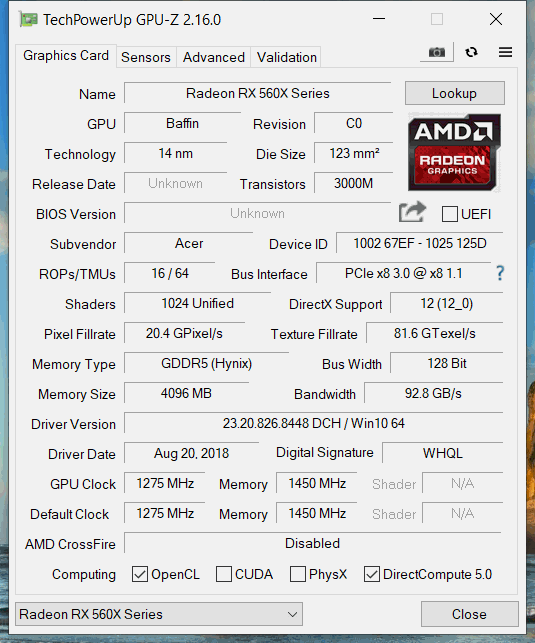Screen dimensions: 535x643
Task: Minimize the GPU-Z window
Action: click(x=379, y=19)
